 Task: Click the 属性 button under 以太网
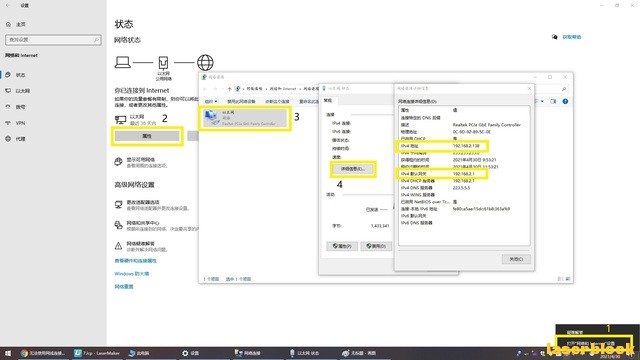147,136
